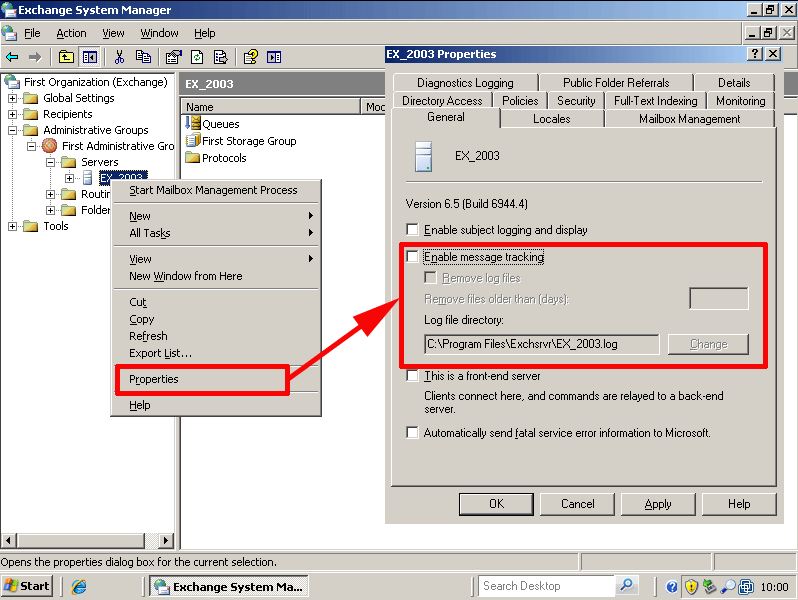This screenshot has height=600, width=798.
Task: Click the blue help tray icon
Action: pyautogui.click(x=672, y=587)
